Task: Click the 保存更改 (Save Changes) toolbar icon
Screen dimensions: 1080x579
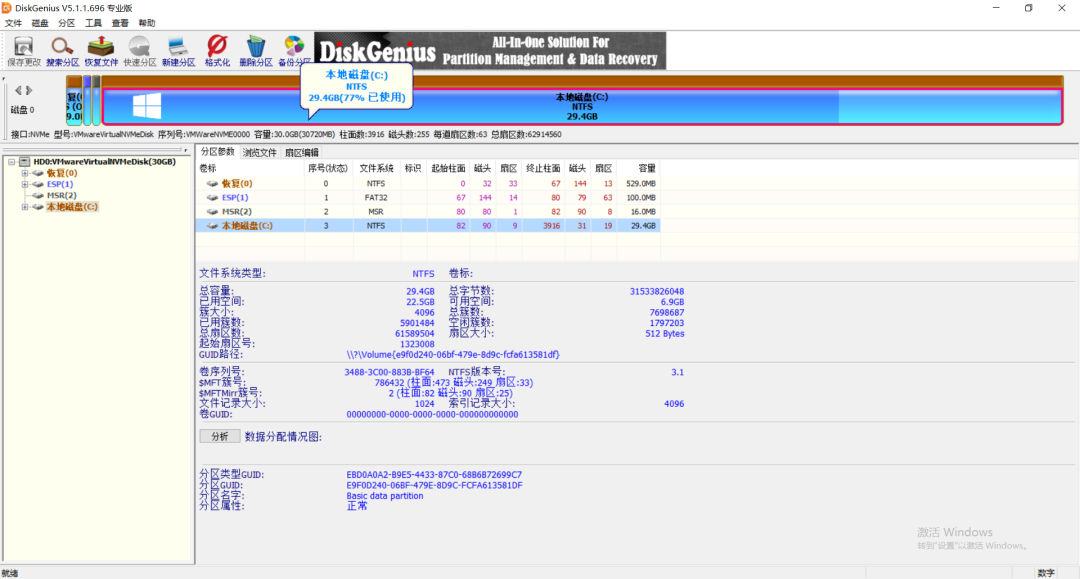Action: click(24, 50)
